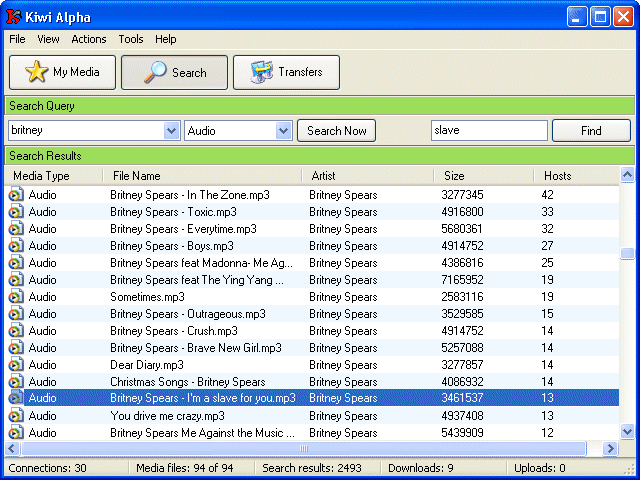Select 'Britney Spears - Toxic.mp3' file name
This screenshot has width=640, height=480.
pyautogui.click(x=173, y=212)
